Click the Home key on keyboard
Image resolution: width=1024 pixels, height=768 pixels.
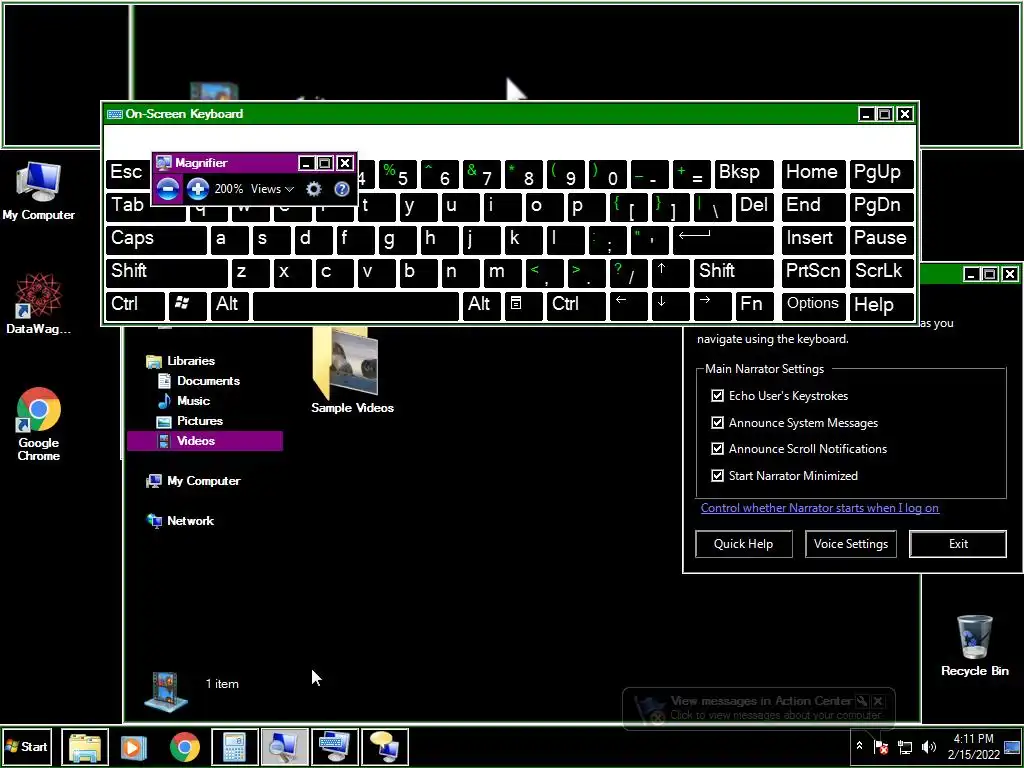[x=813, y=174]
